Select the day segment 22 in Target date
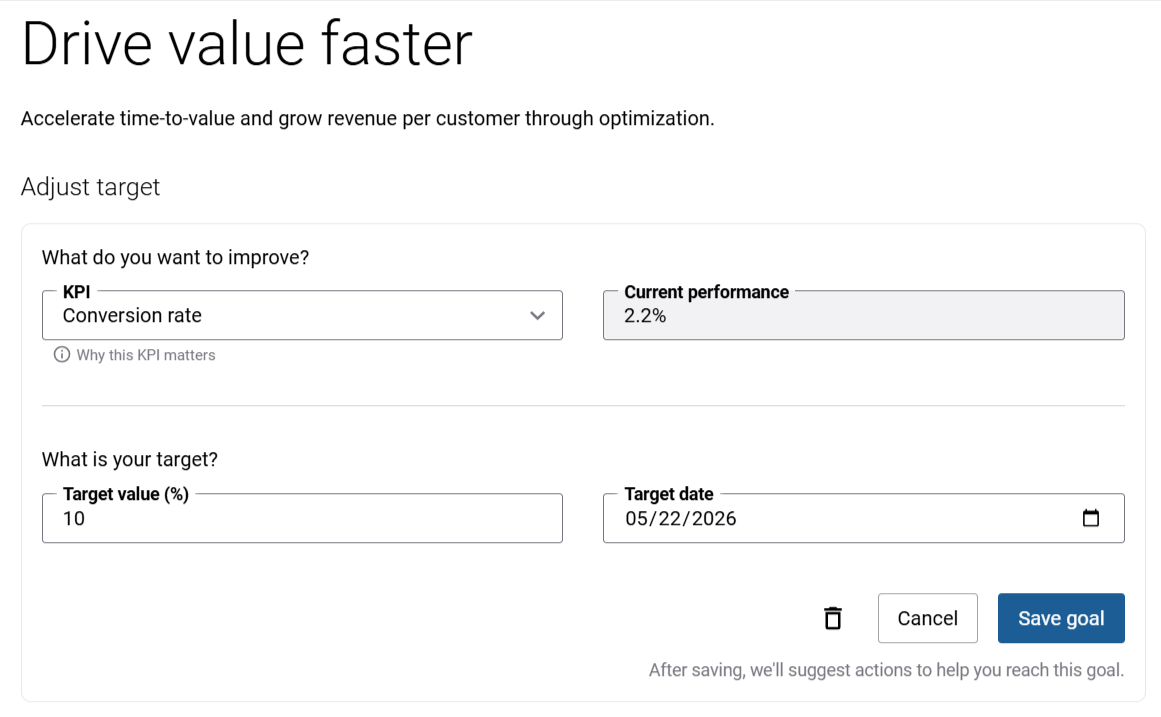The width and height of the screenshot is (1161, 717). pos(672,519)
